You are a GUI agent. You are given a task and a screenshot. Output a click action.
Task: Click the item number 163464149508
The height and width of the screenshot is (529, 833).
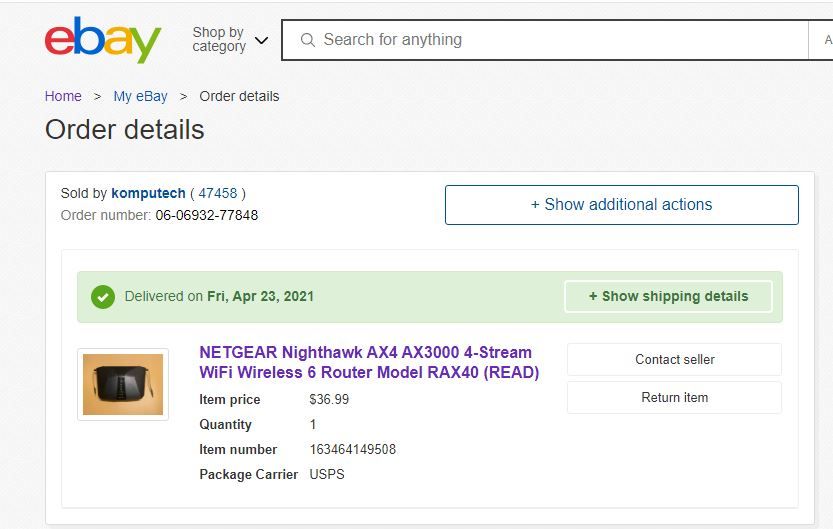coord(352,450)
